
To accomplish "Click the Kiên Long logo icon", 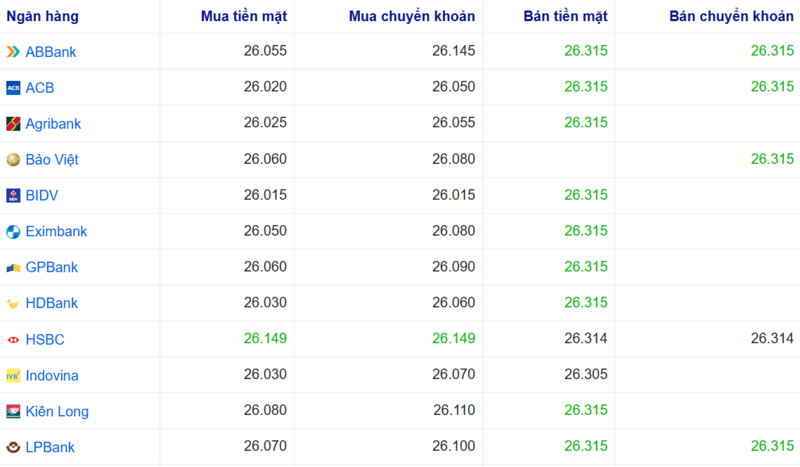I will click(x=13, y=412).
